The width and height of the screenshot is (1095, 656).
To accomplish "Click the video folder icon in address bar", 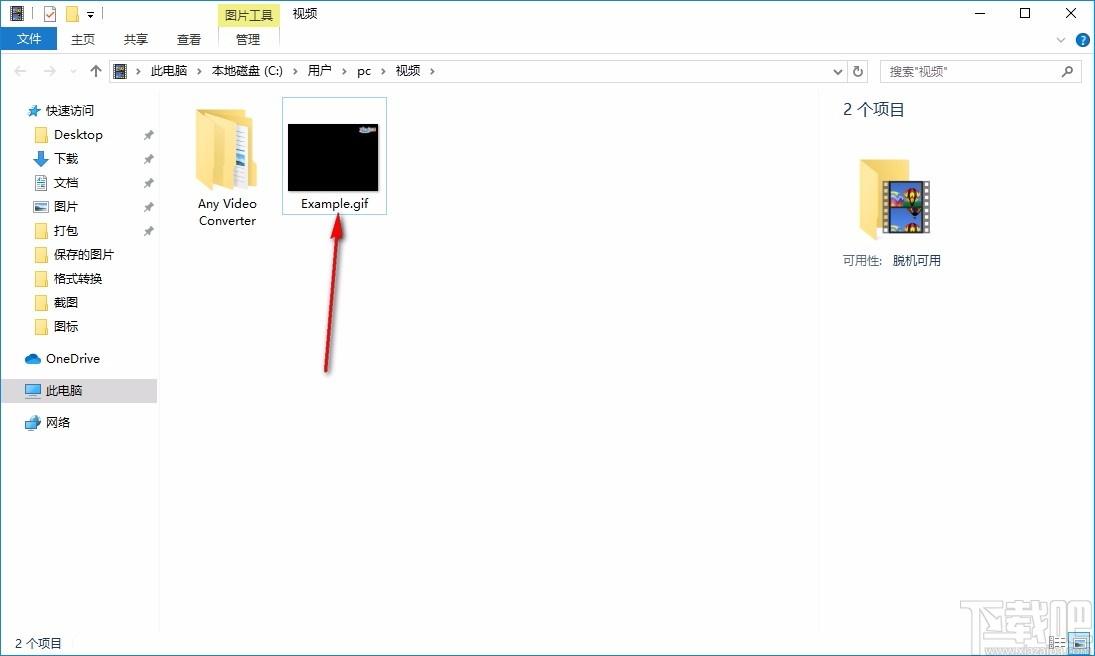I will tap(120, 71).
